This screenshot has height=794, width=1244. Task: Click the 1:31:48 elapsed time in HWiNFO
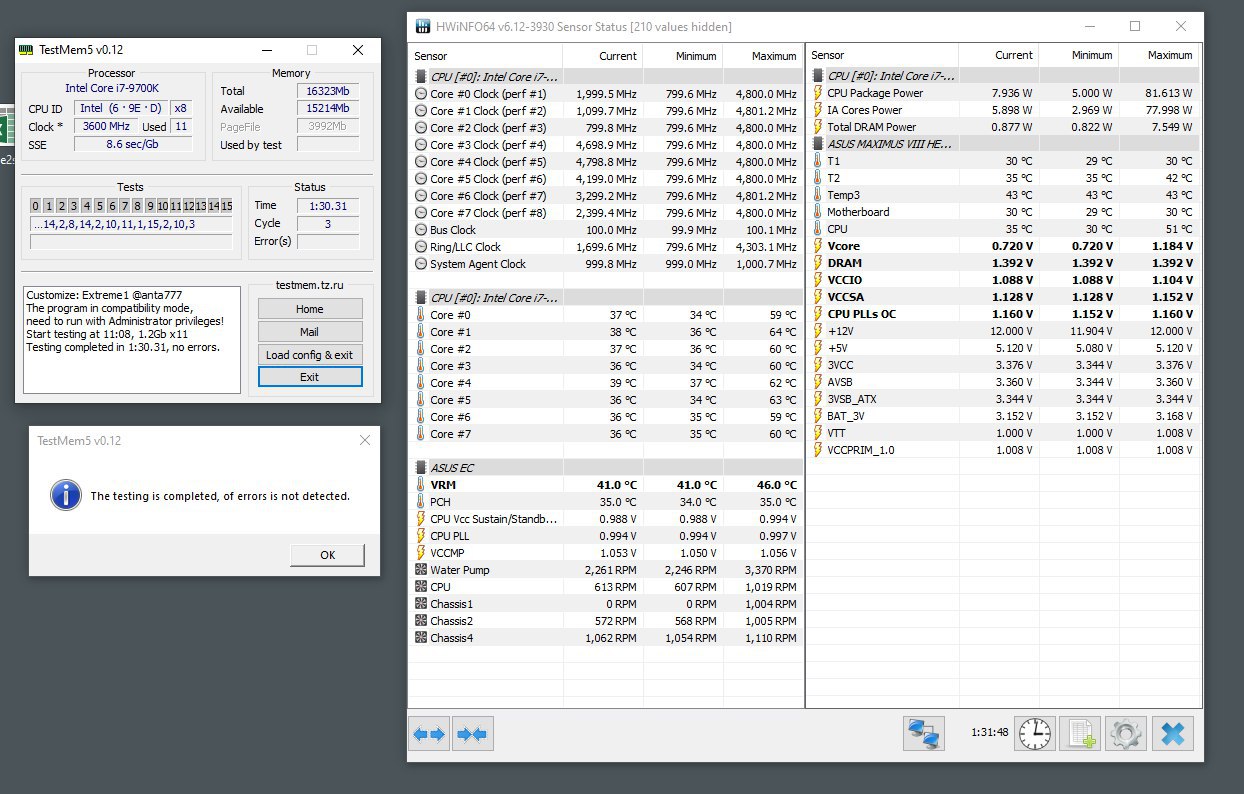[988, 732]
